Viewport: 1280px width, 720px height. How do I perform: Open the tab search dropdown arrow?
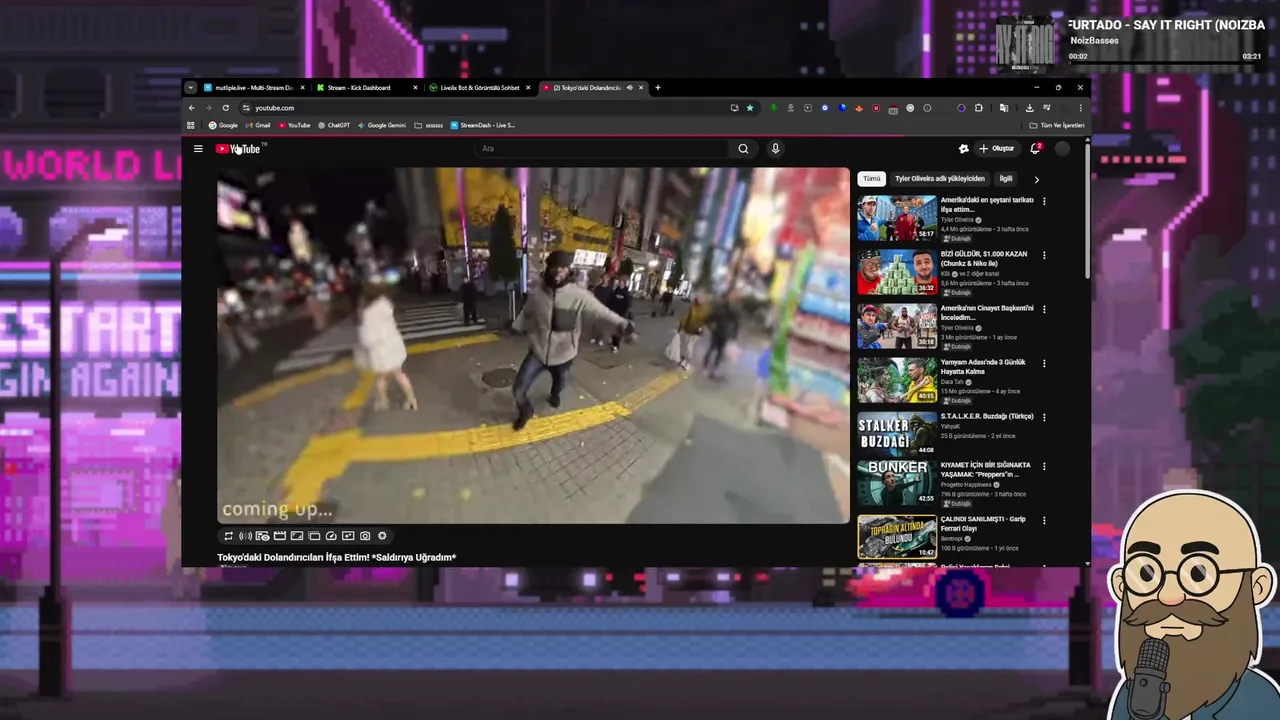click(x=191, y=88)
